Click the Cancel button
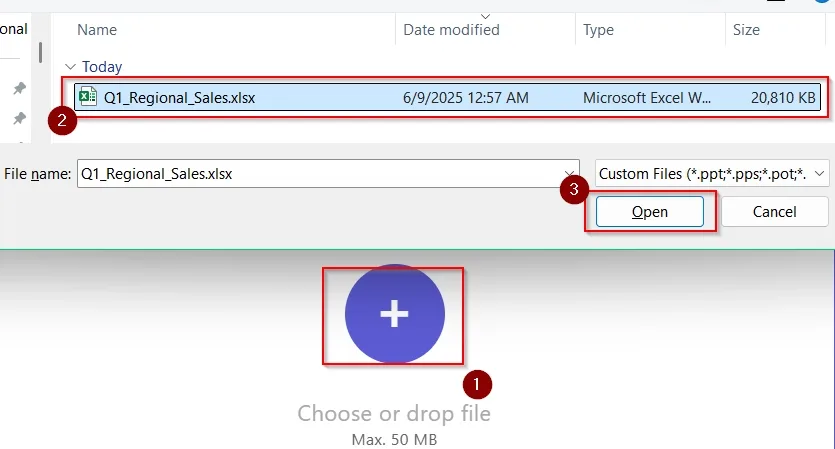Viewport: 835px width, 449px height. point(774,211)
